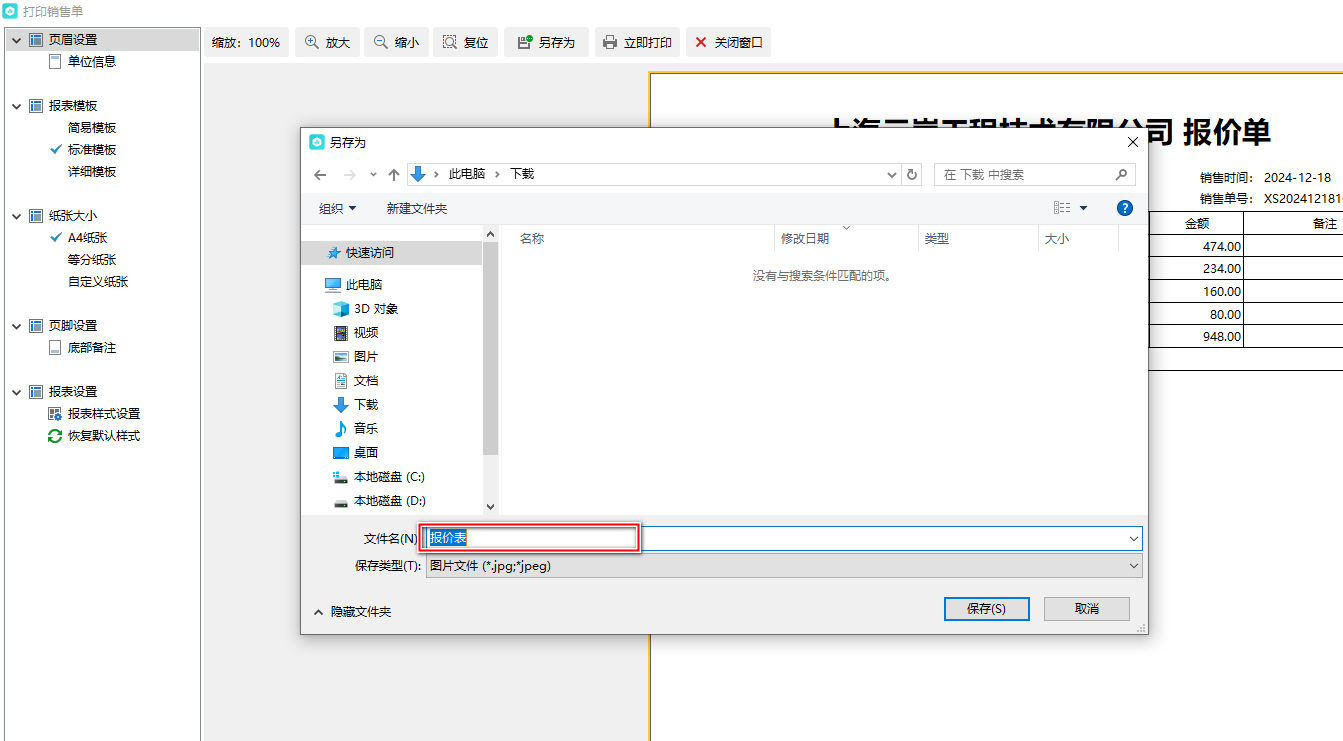Select the standard template (标准模板) option
This screenshot has height=741, width=1343.
[92, 150]
